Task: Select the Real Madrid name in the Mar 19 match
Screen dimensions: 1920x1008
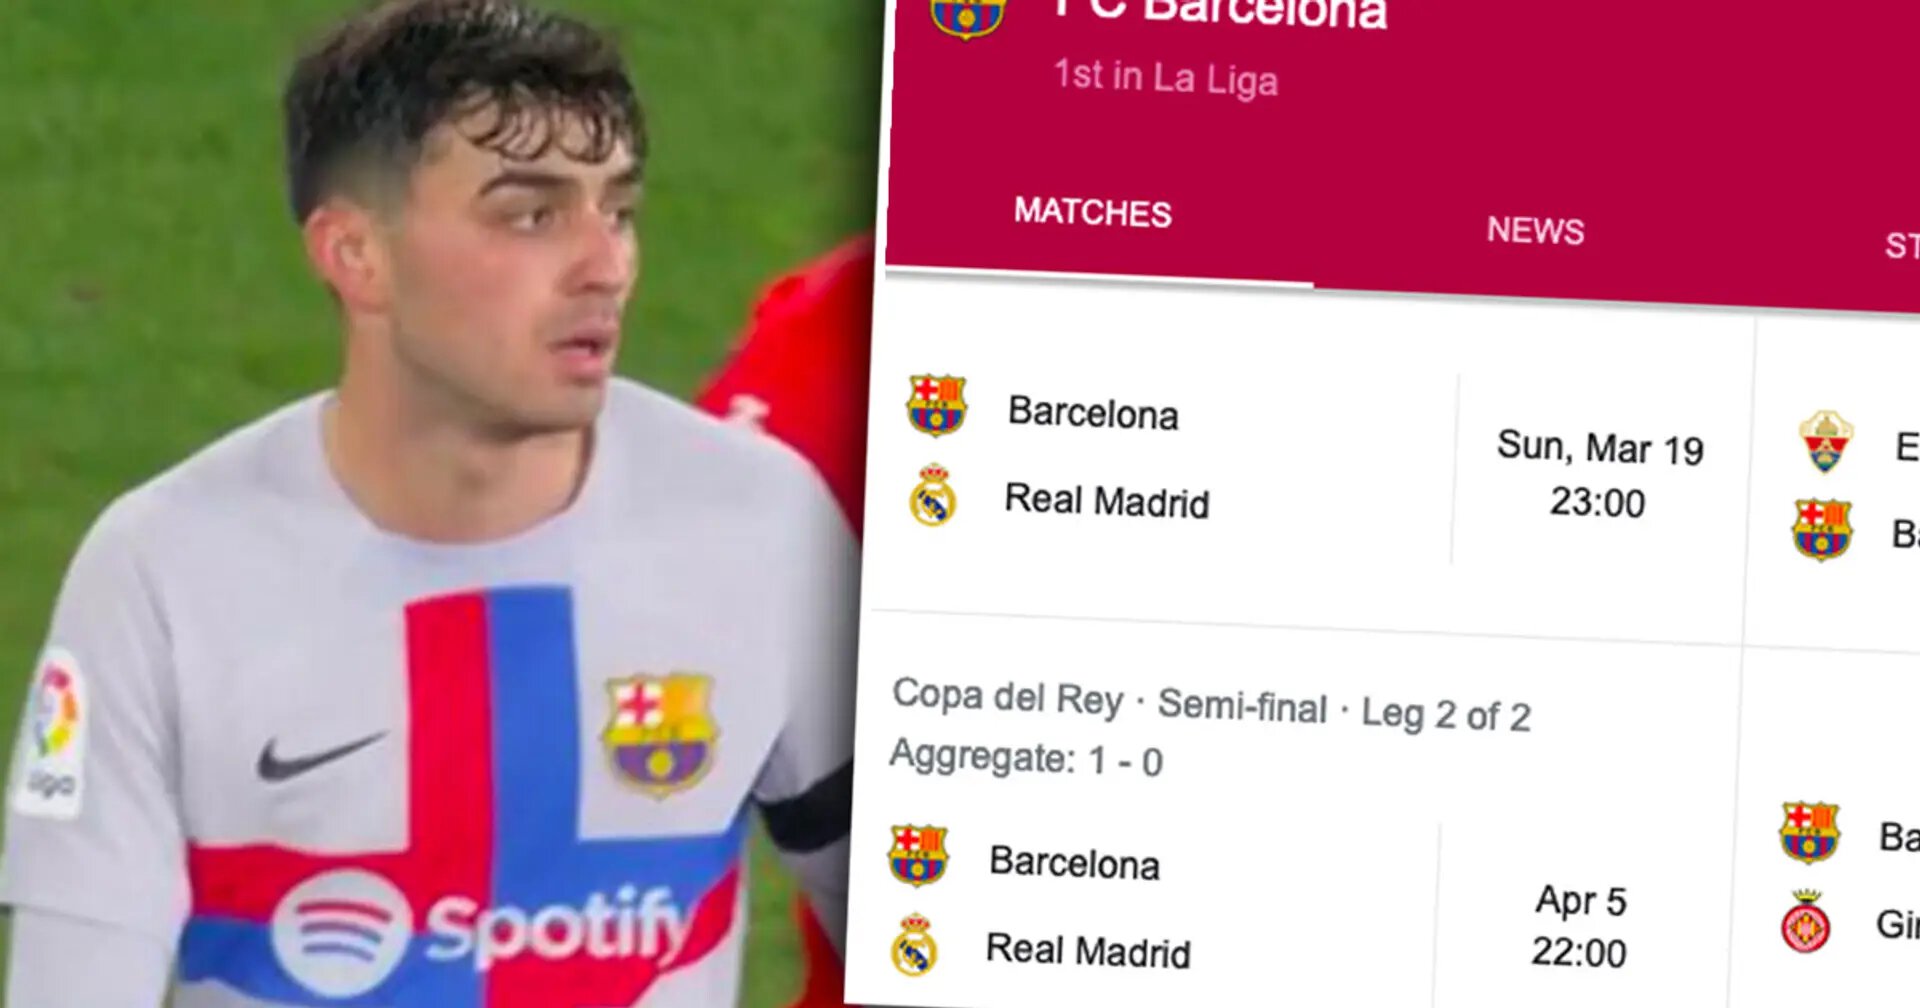Action: coord(1107,500)
